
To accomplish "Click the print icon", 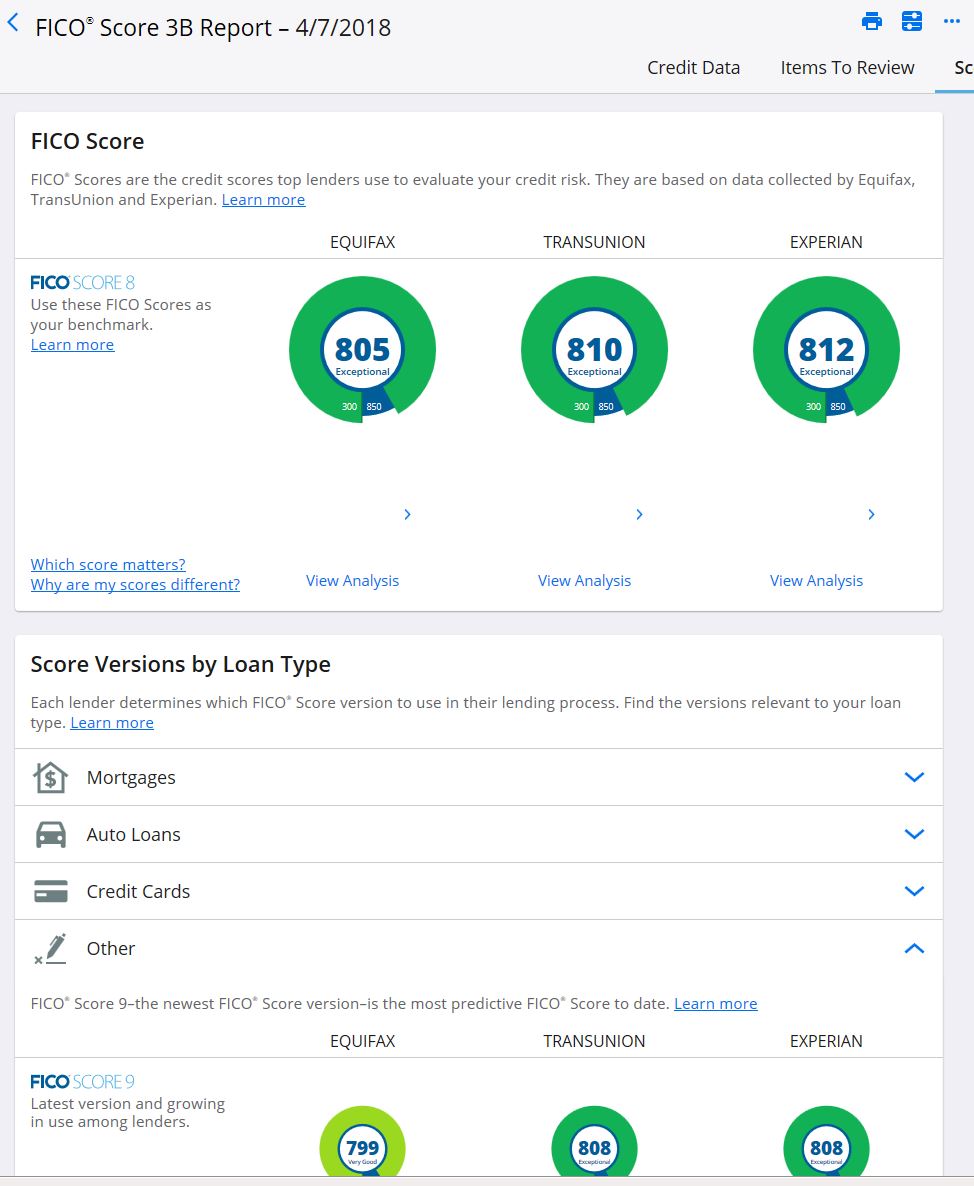I will (872, 21).
